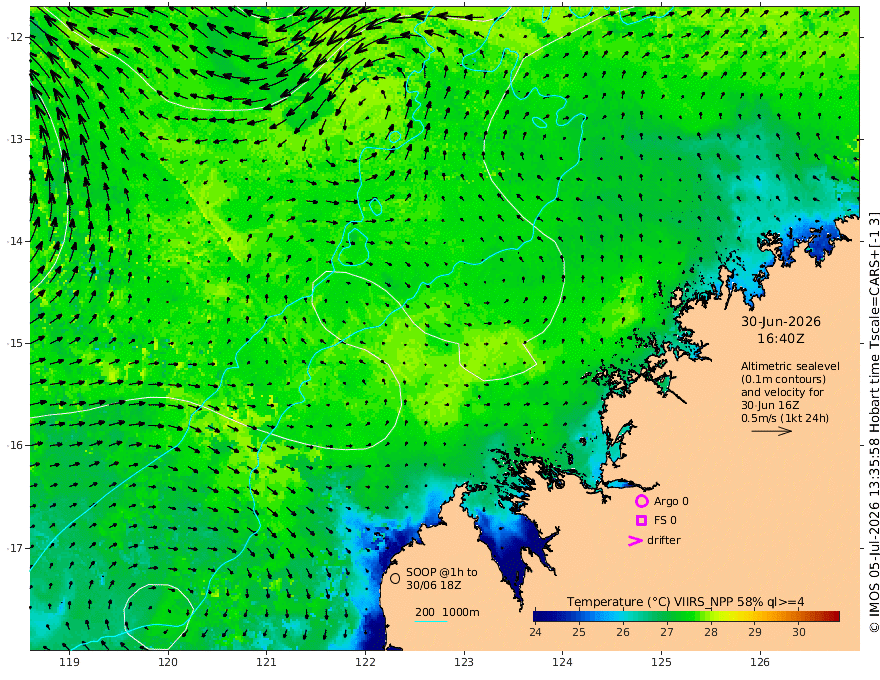Click the 30 colorbar tick label
The image size is (880, 680).
[x=799, y=632]
